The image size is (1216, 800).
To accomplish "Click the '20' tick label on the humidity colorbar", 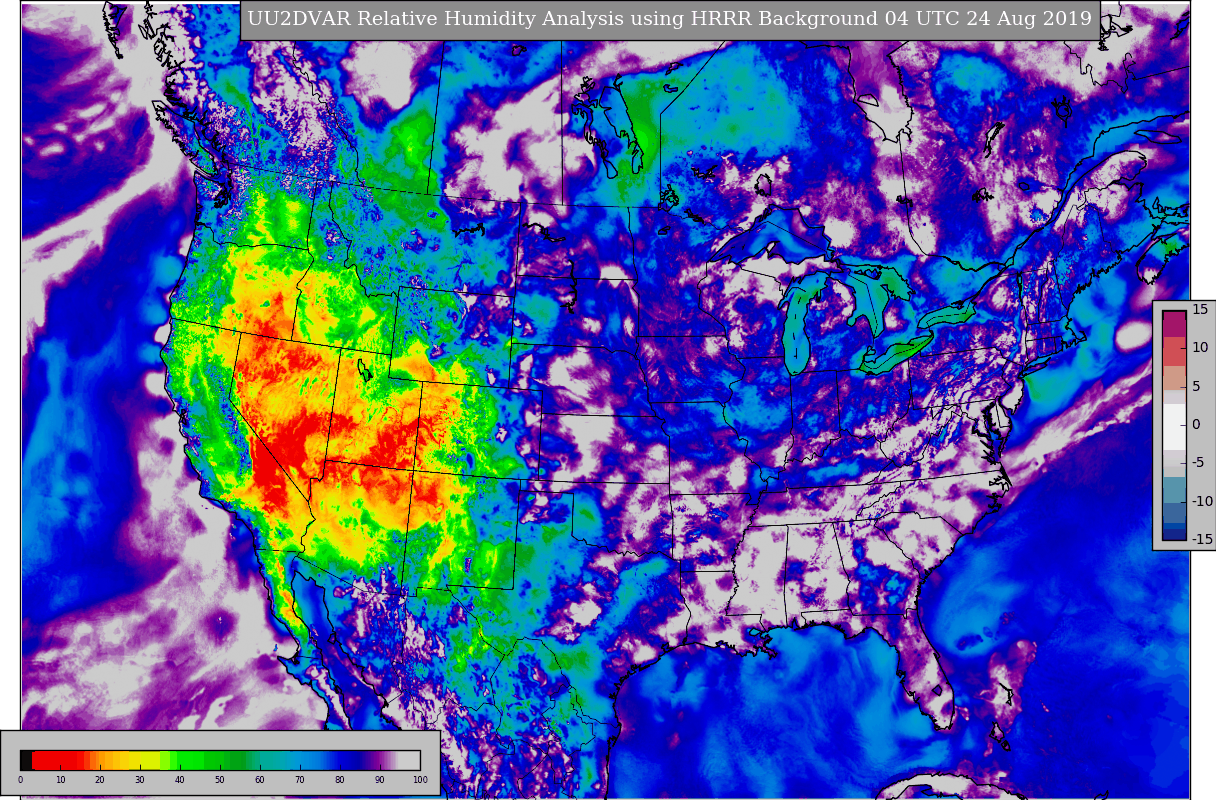I will point(99,780).
